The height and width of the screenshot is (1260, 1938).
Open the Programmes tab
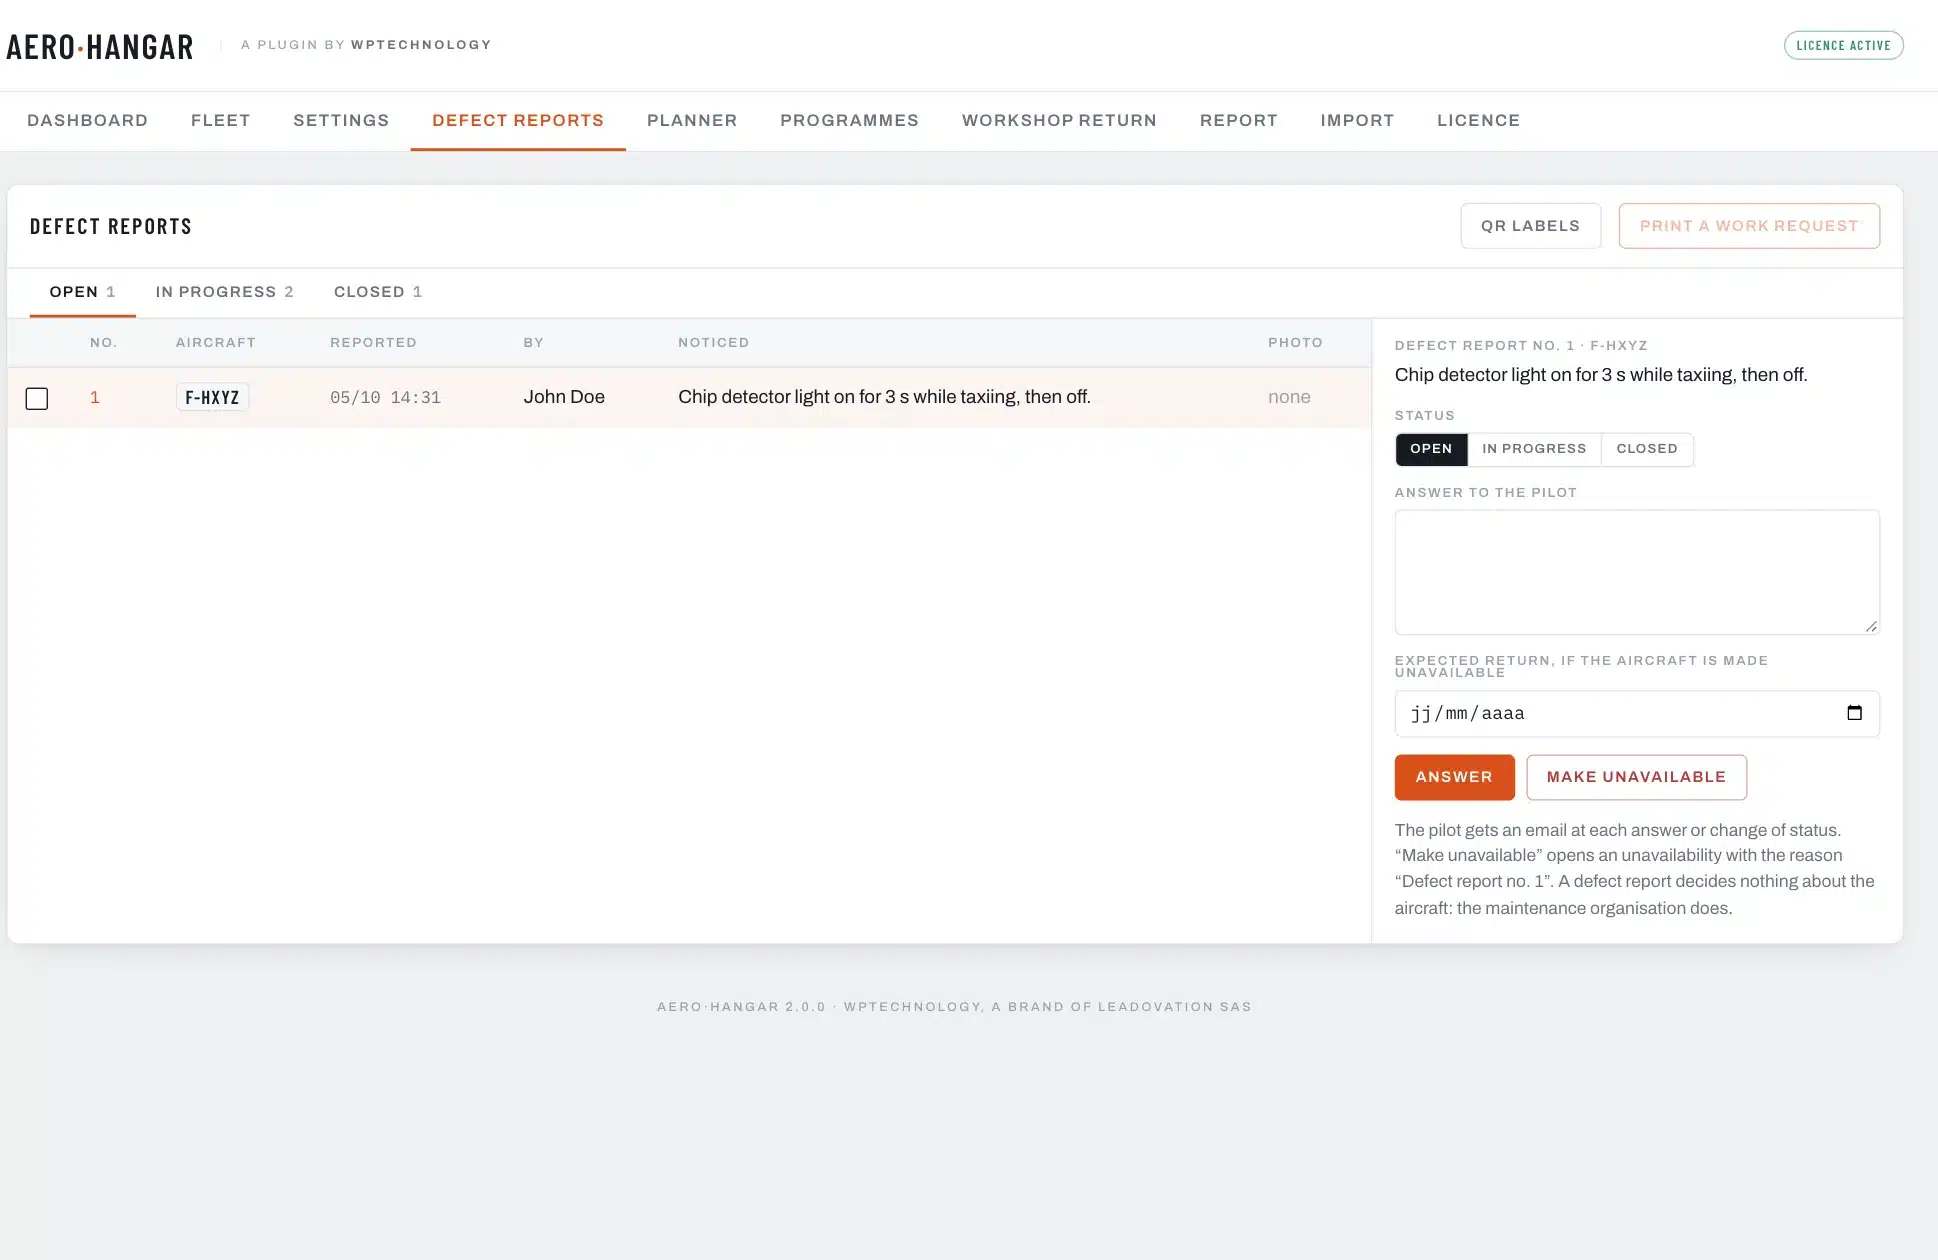[x=849, y=120]
